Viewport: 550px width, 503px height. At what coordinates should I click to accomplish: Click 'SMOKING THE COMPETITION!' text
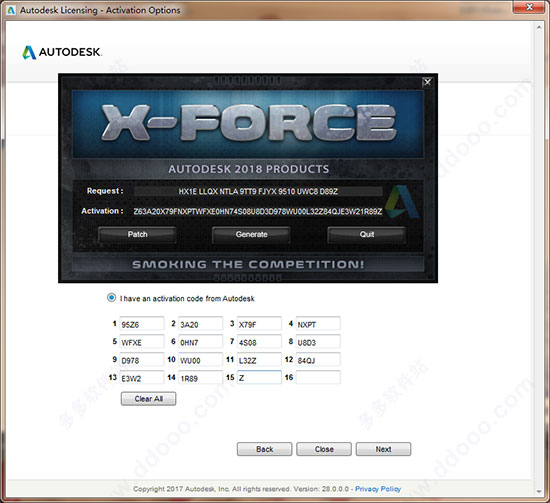tap(248, 264)
